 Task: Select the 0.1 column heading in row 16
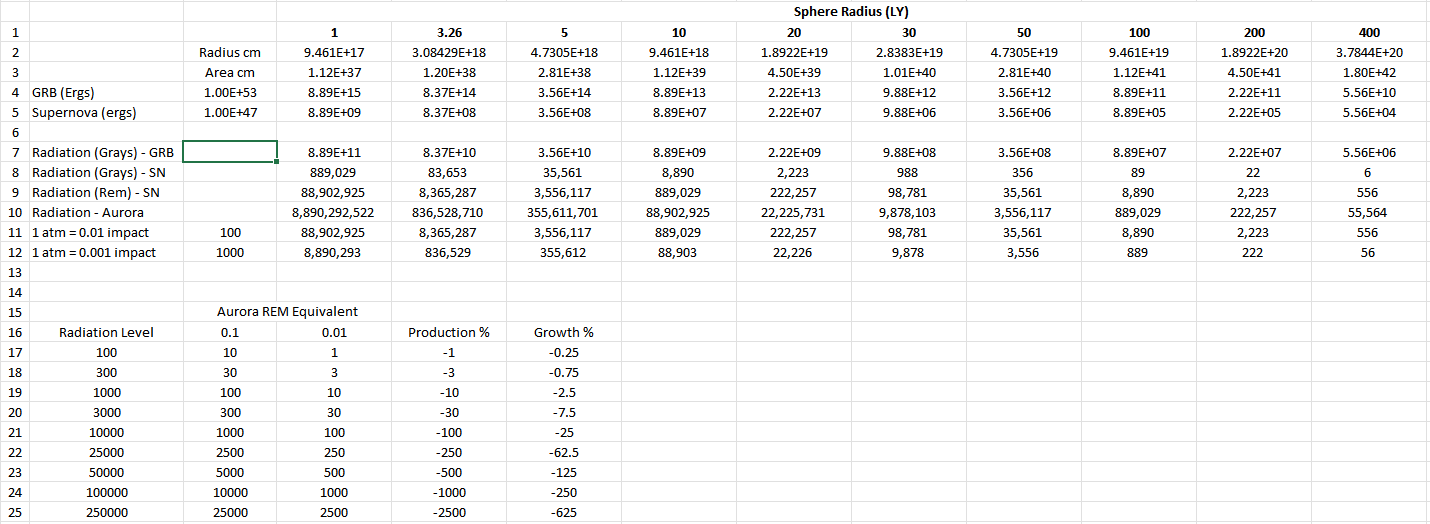tap(230, 332)
